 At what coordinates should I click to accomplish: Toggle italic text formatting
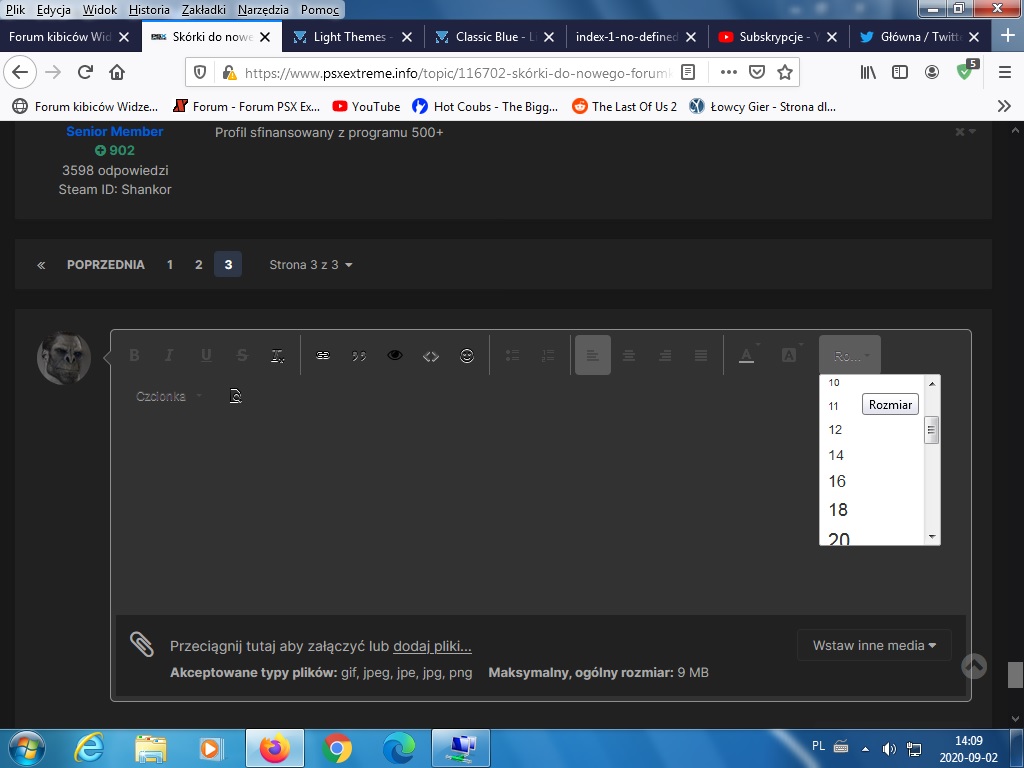point(169,356)
